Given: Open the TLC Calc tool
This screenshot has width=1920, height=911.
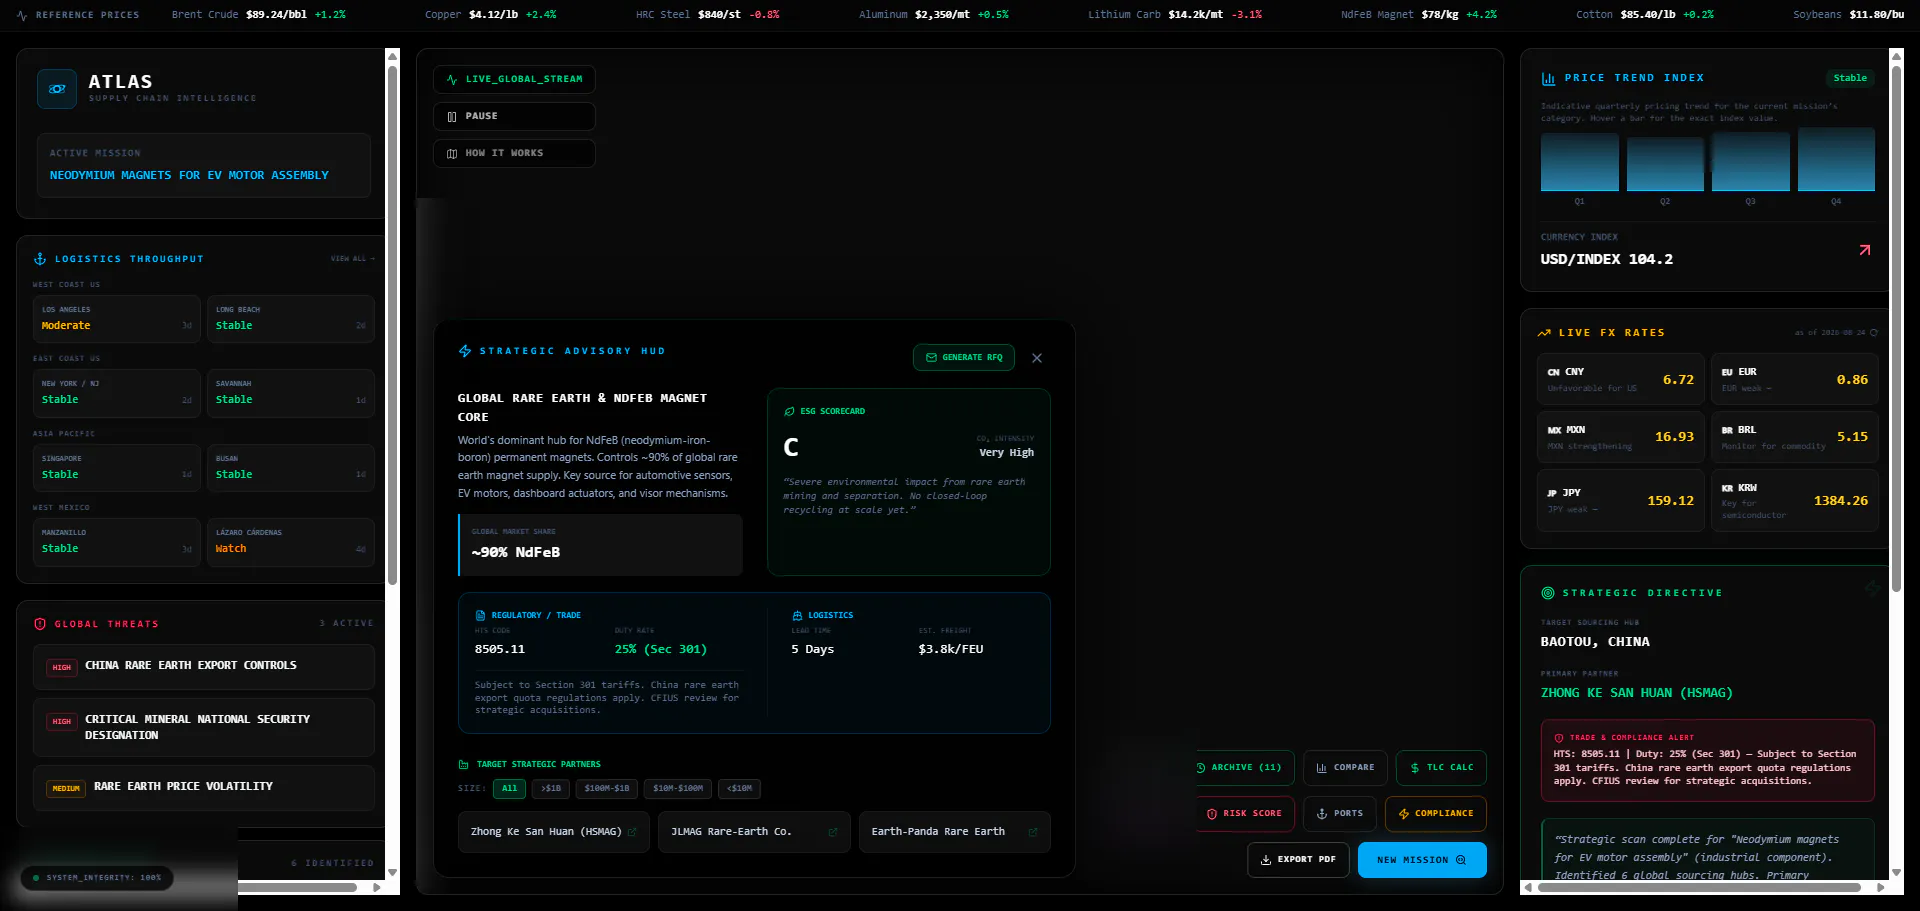Looking at the screenshot, I should [1441, 768].
